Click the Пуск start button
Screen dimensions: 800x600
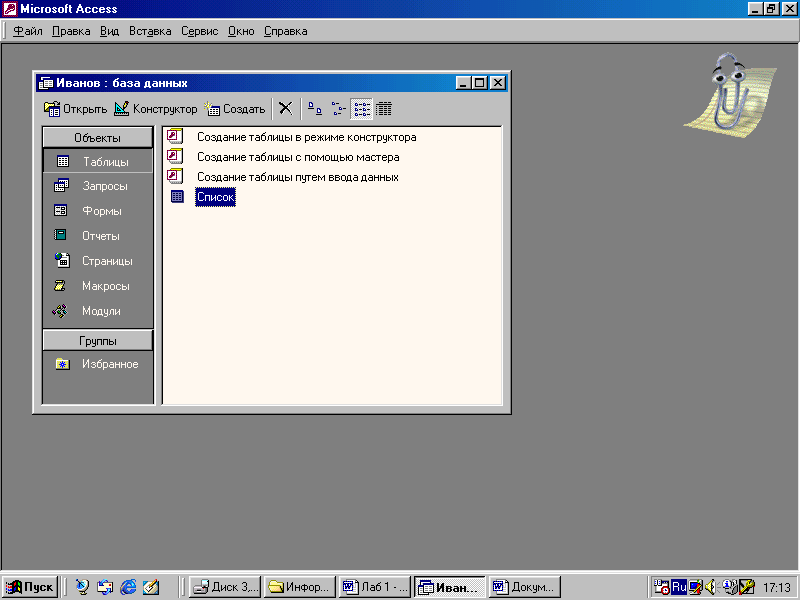(x=30, y=587)
